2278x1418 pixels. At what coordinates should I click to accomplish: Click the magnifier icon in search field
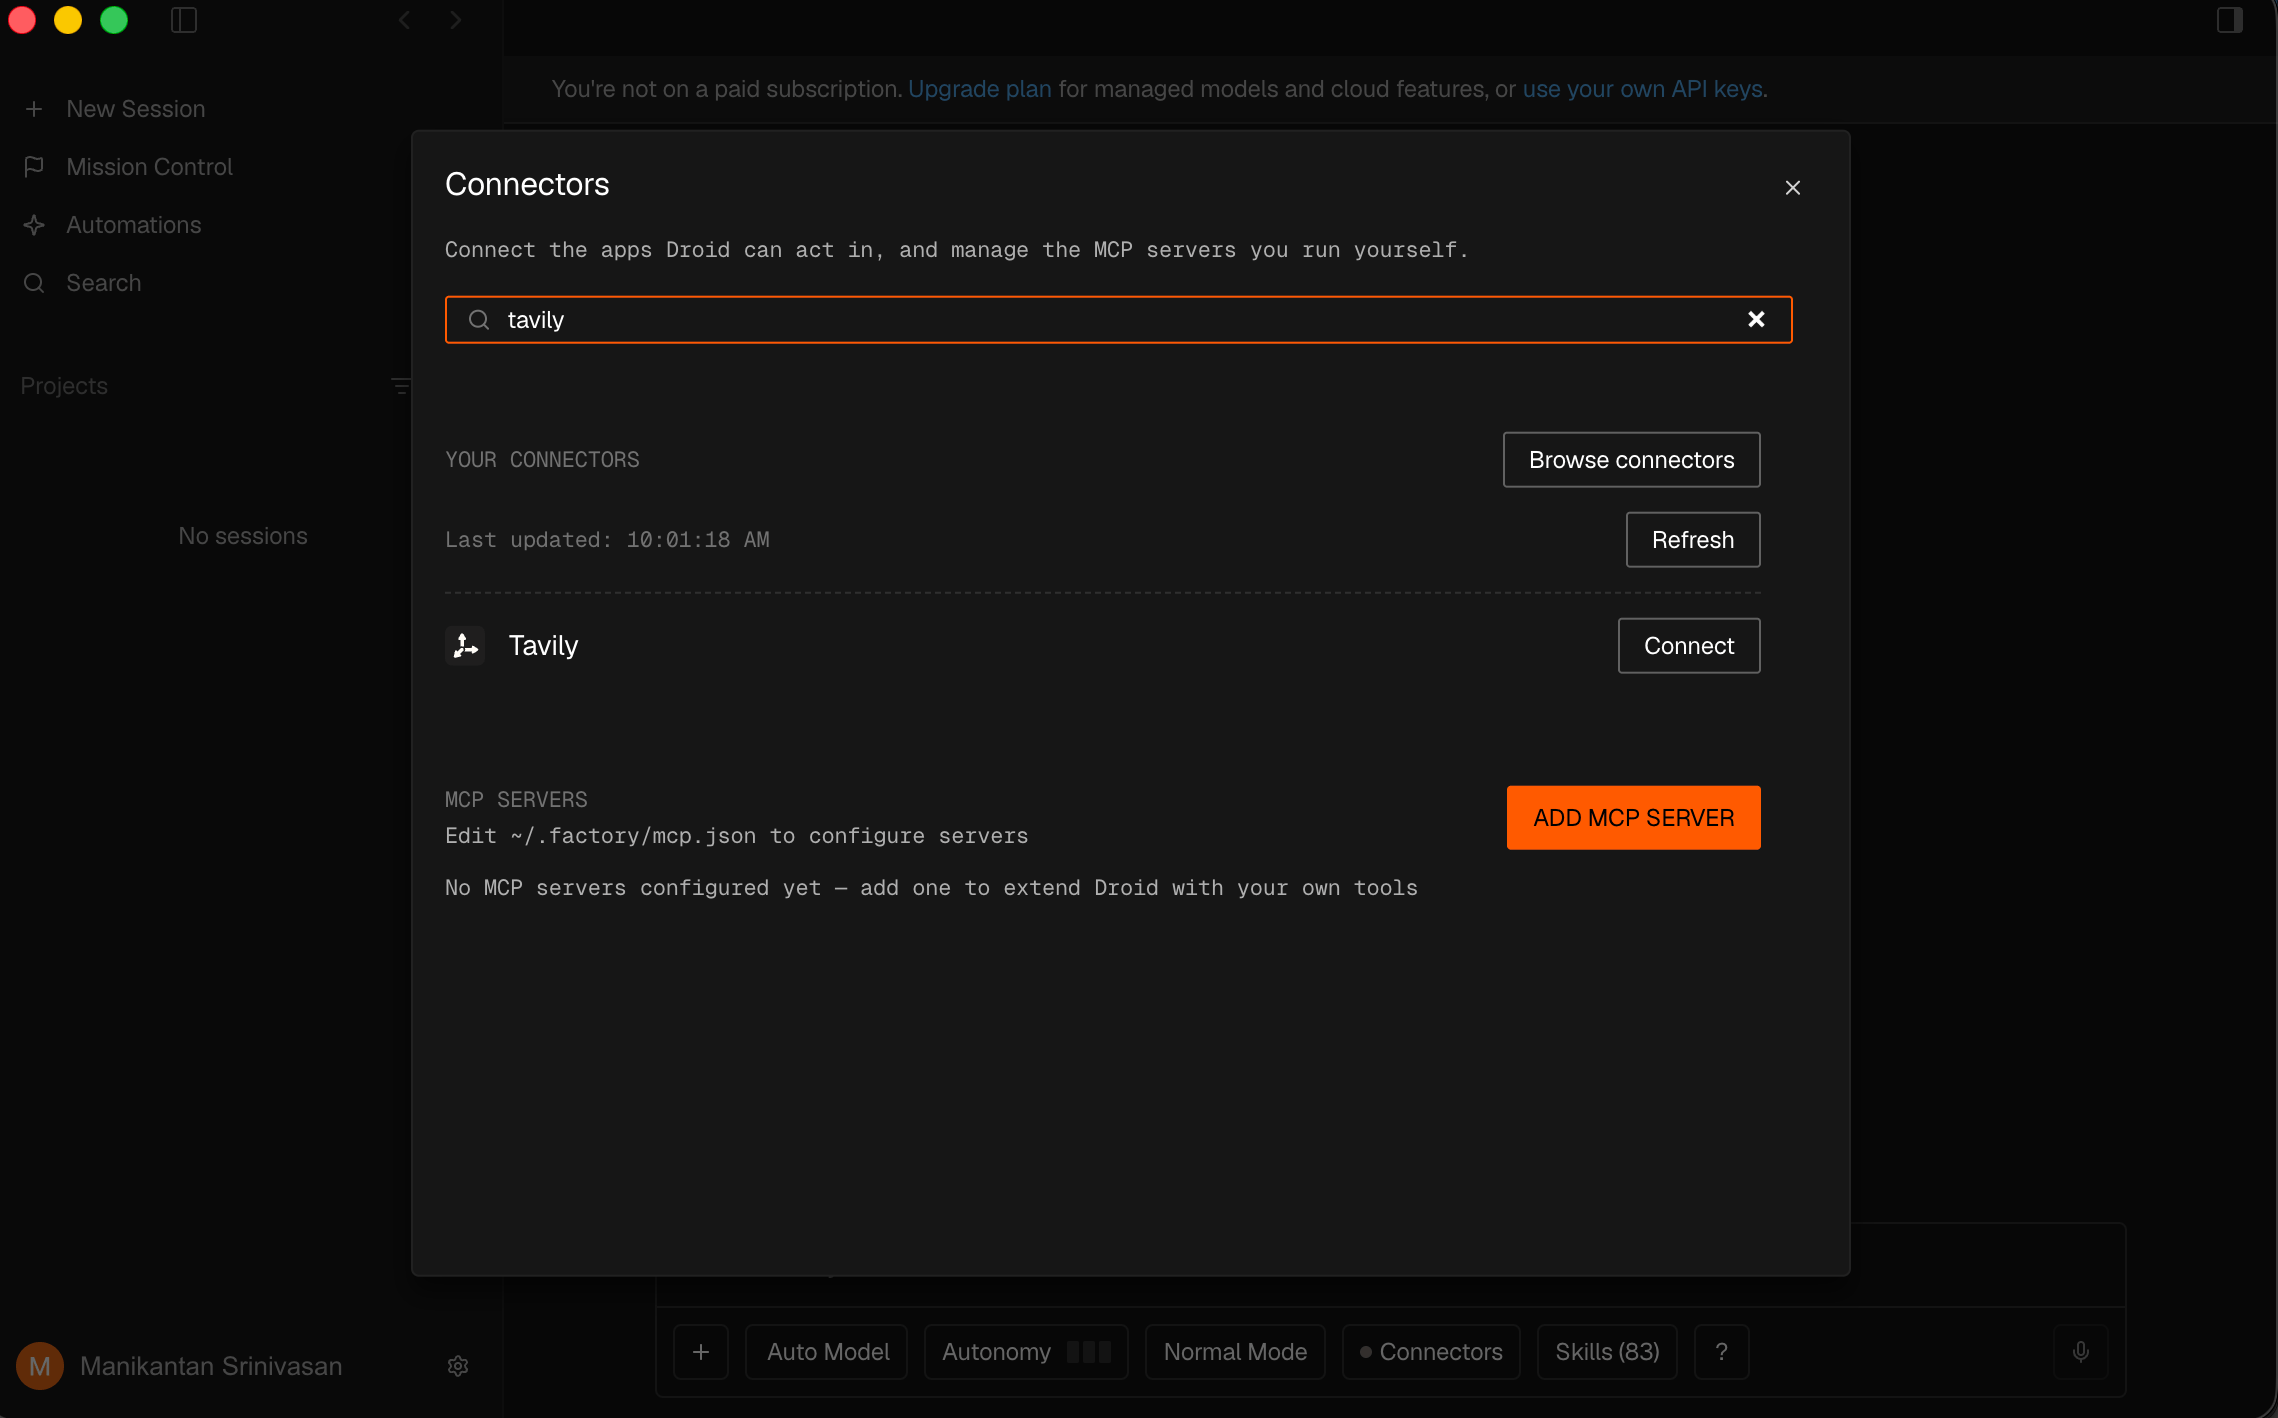(479, 319)
